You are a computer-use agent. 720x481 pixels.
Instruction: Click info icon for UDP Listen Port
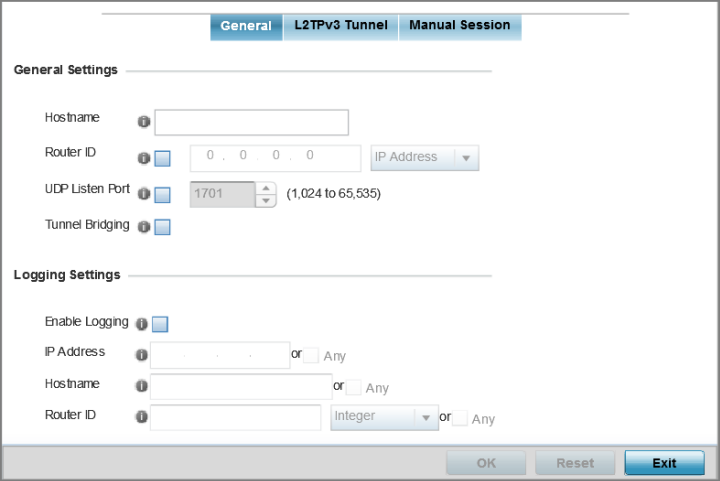click(144, 194)
